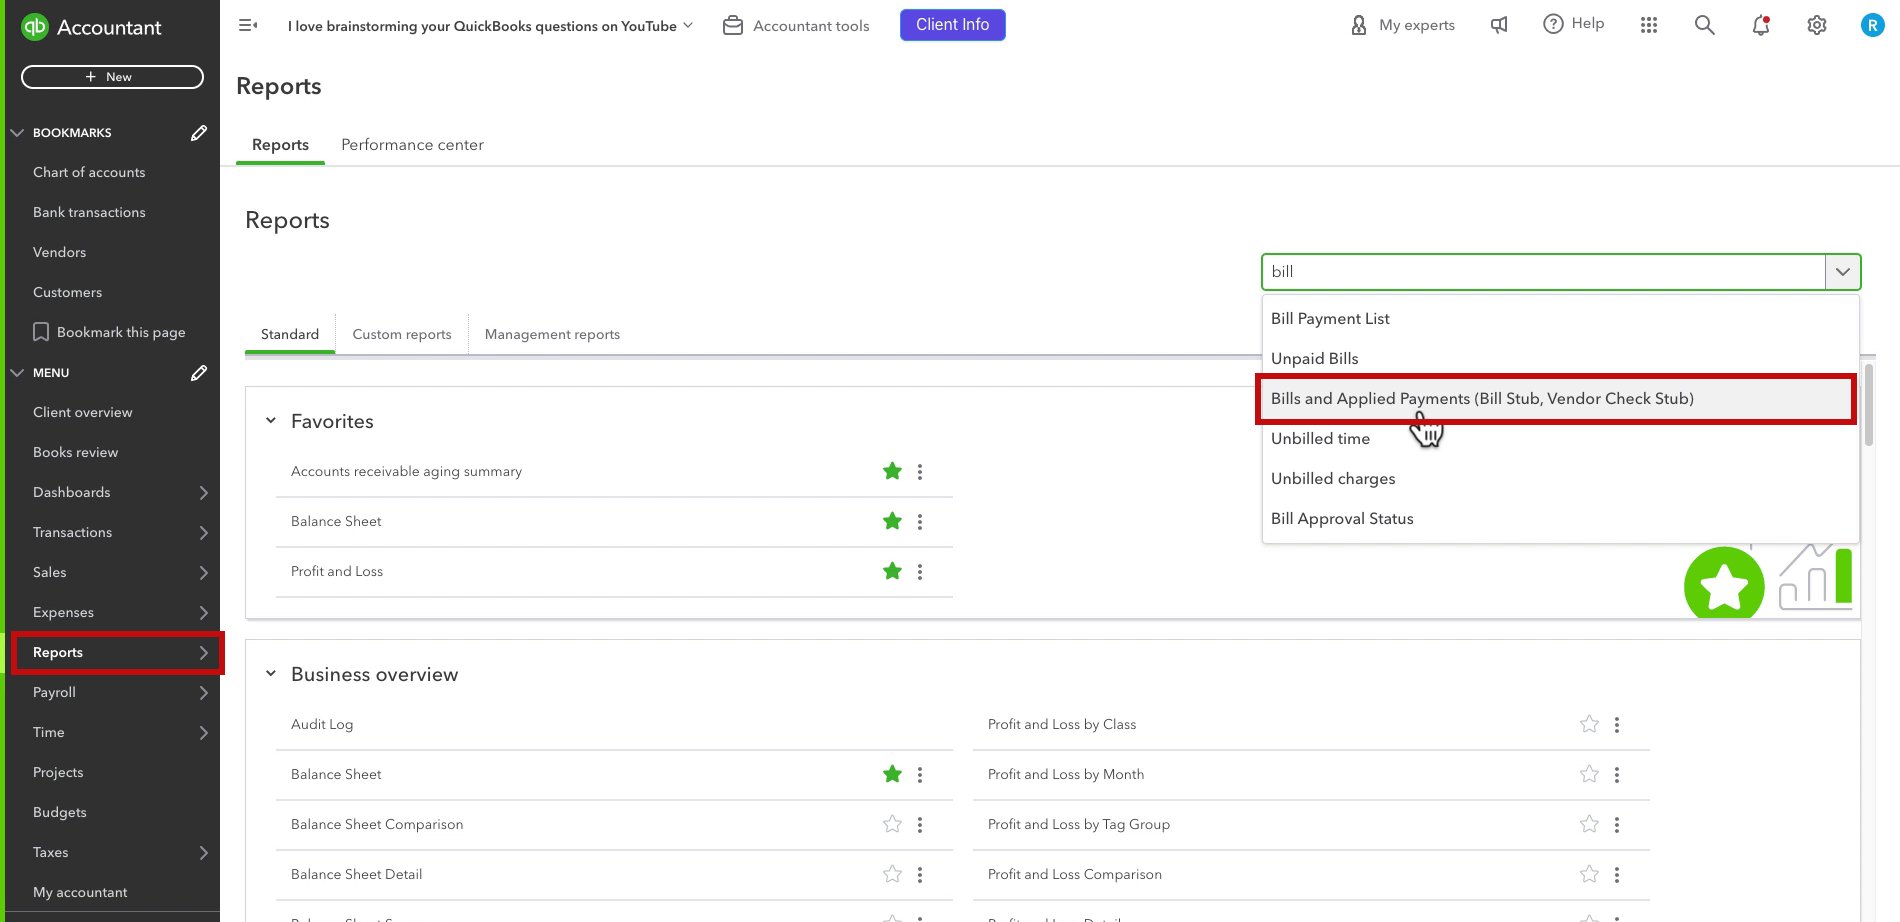Open the notifications bell icon

click(x=1761, y=25)
